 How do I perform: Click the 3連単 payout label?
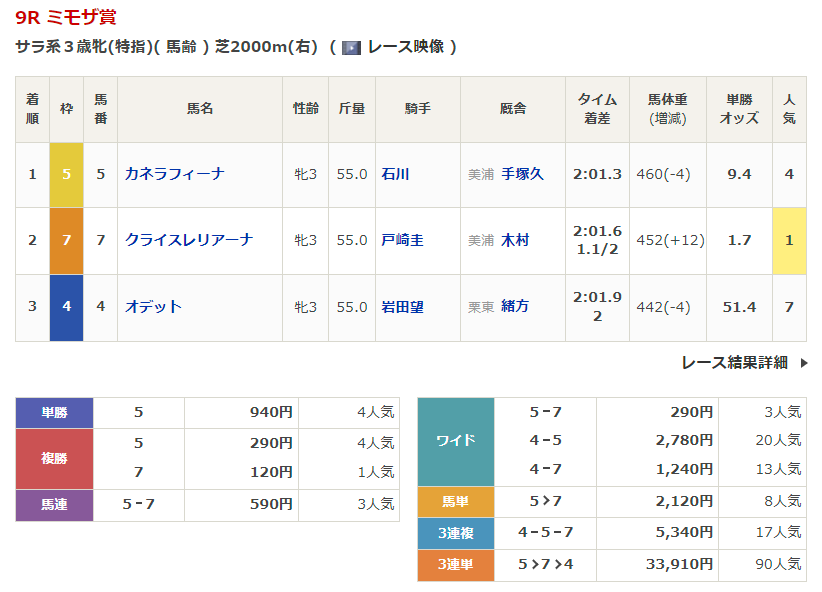point(455,565)
